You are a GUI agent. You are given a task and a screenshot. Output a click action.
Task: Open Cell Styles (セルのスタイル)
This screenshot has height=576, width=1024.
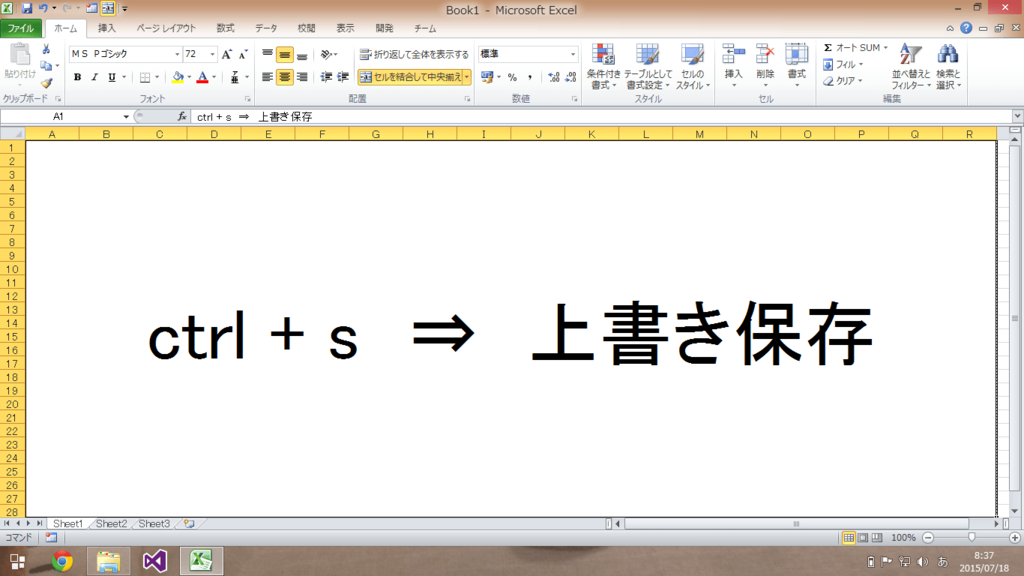tap(692, 66)
